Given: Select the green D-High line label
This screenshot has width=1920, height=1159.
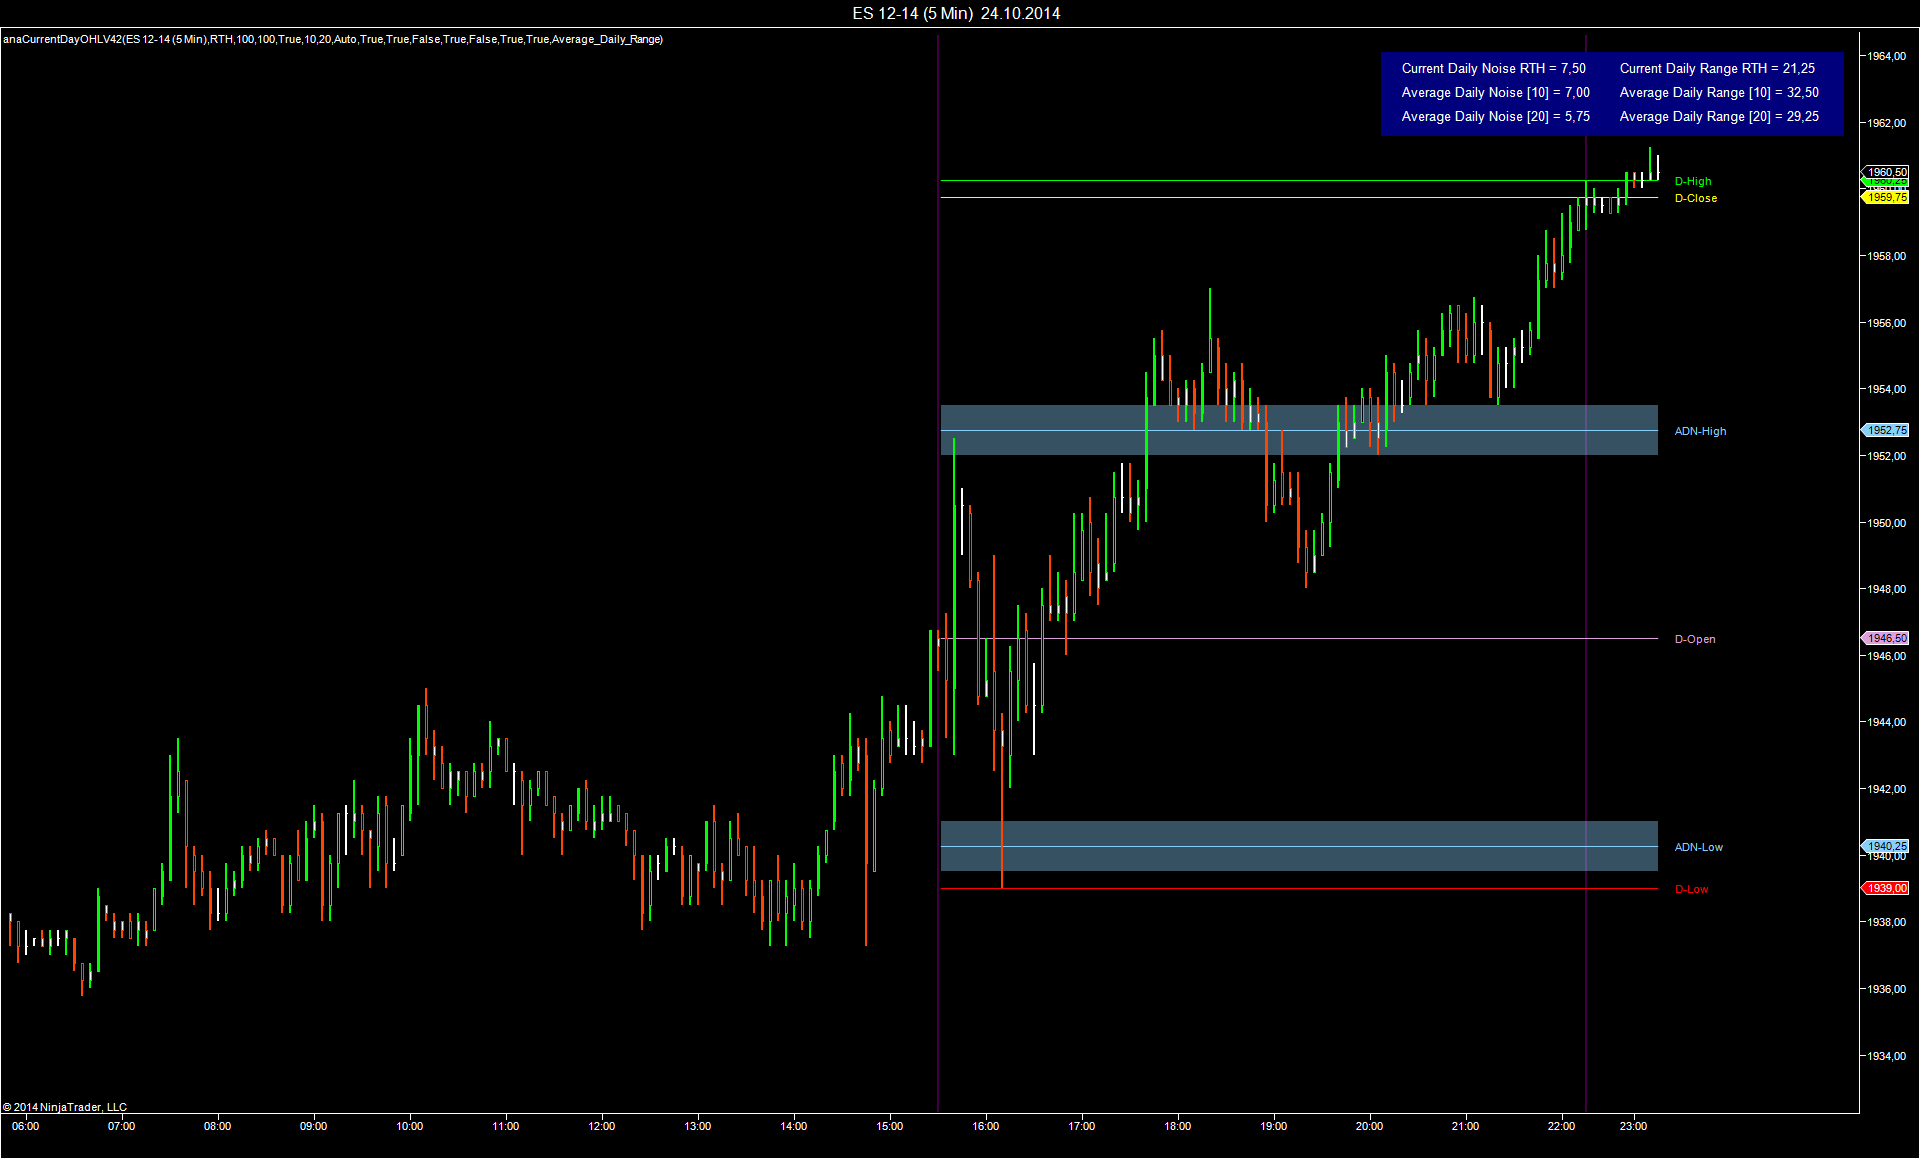Looking at the screenshot, I should (x=1692, y=181).
